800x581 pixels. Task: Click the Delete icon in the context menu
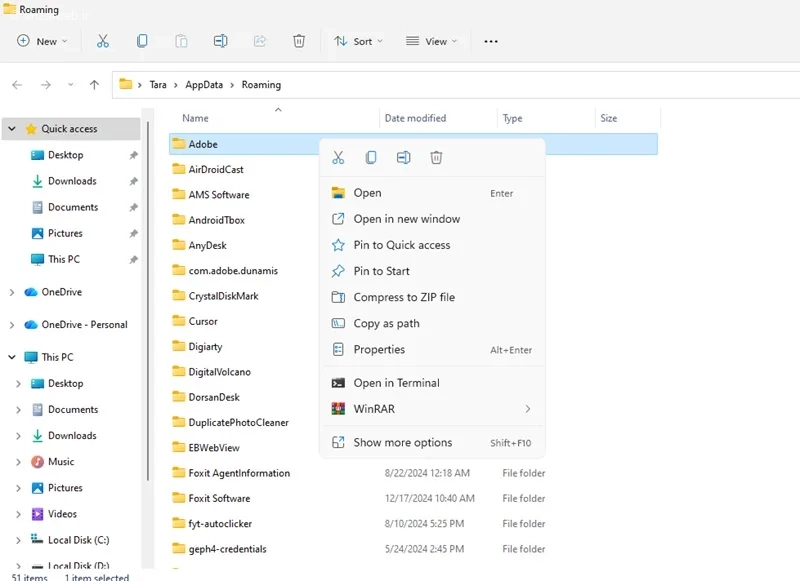[436, 158]
